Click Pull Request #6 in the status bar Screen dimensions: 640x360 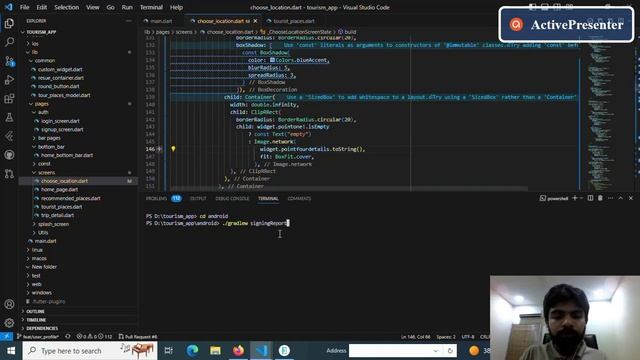[x=138, y=337]
